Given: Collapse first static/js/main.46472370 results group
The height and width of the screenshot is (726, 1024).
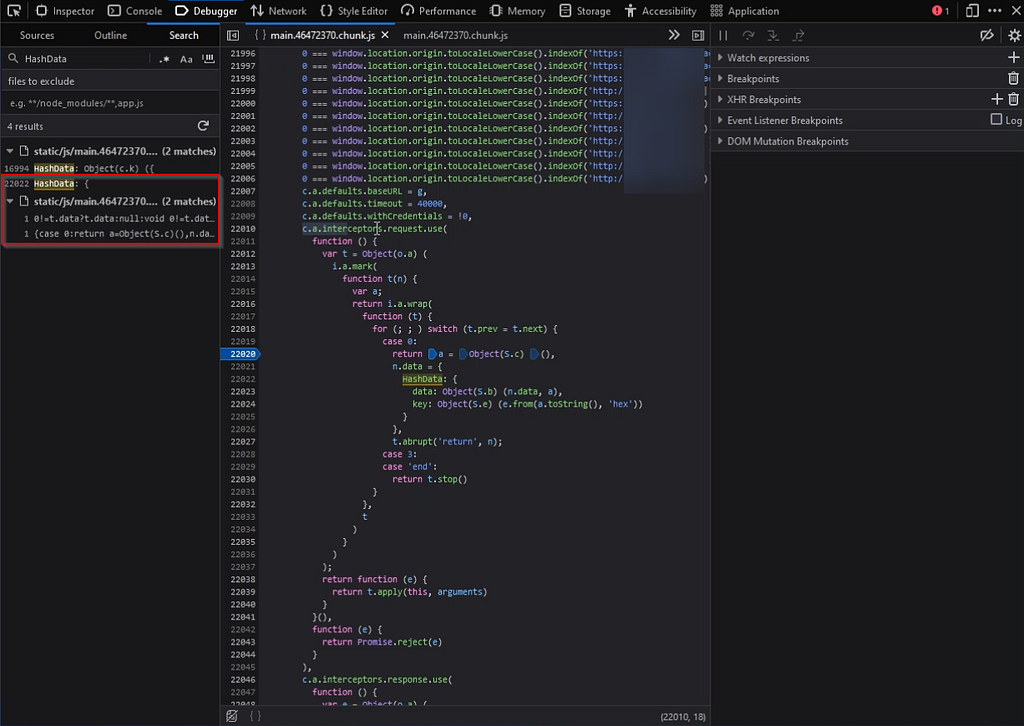Looking at the screenshot, I should click(10, 151).
